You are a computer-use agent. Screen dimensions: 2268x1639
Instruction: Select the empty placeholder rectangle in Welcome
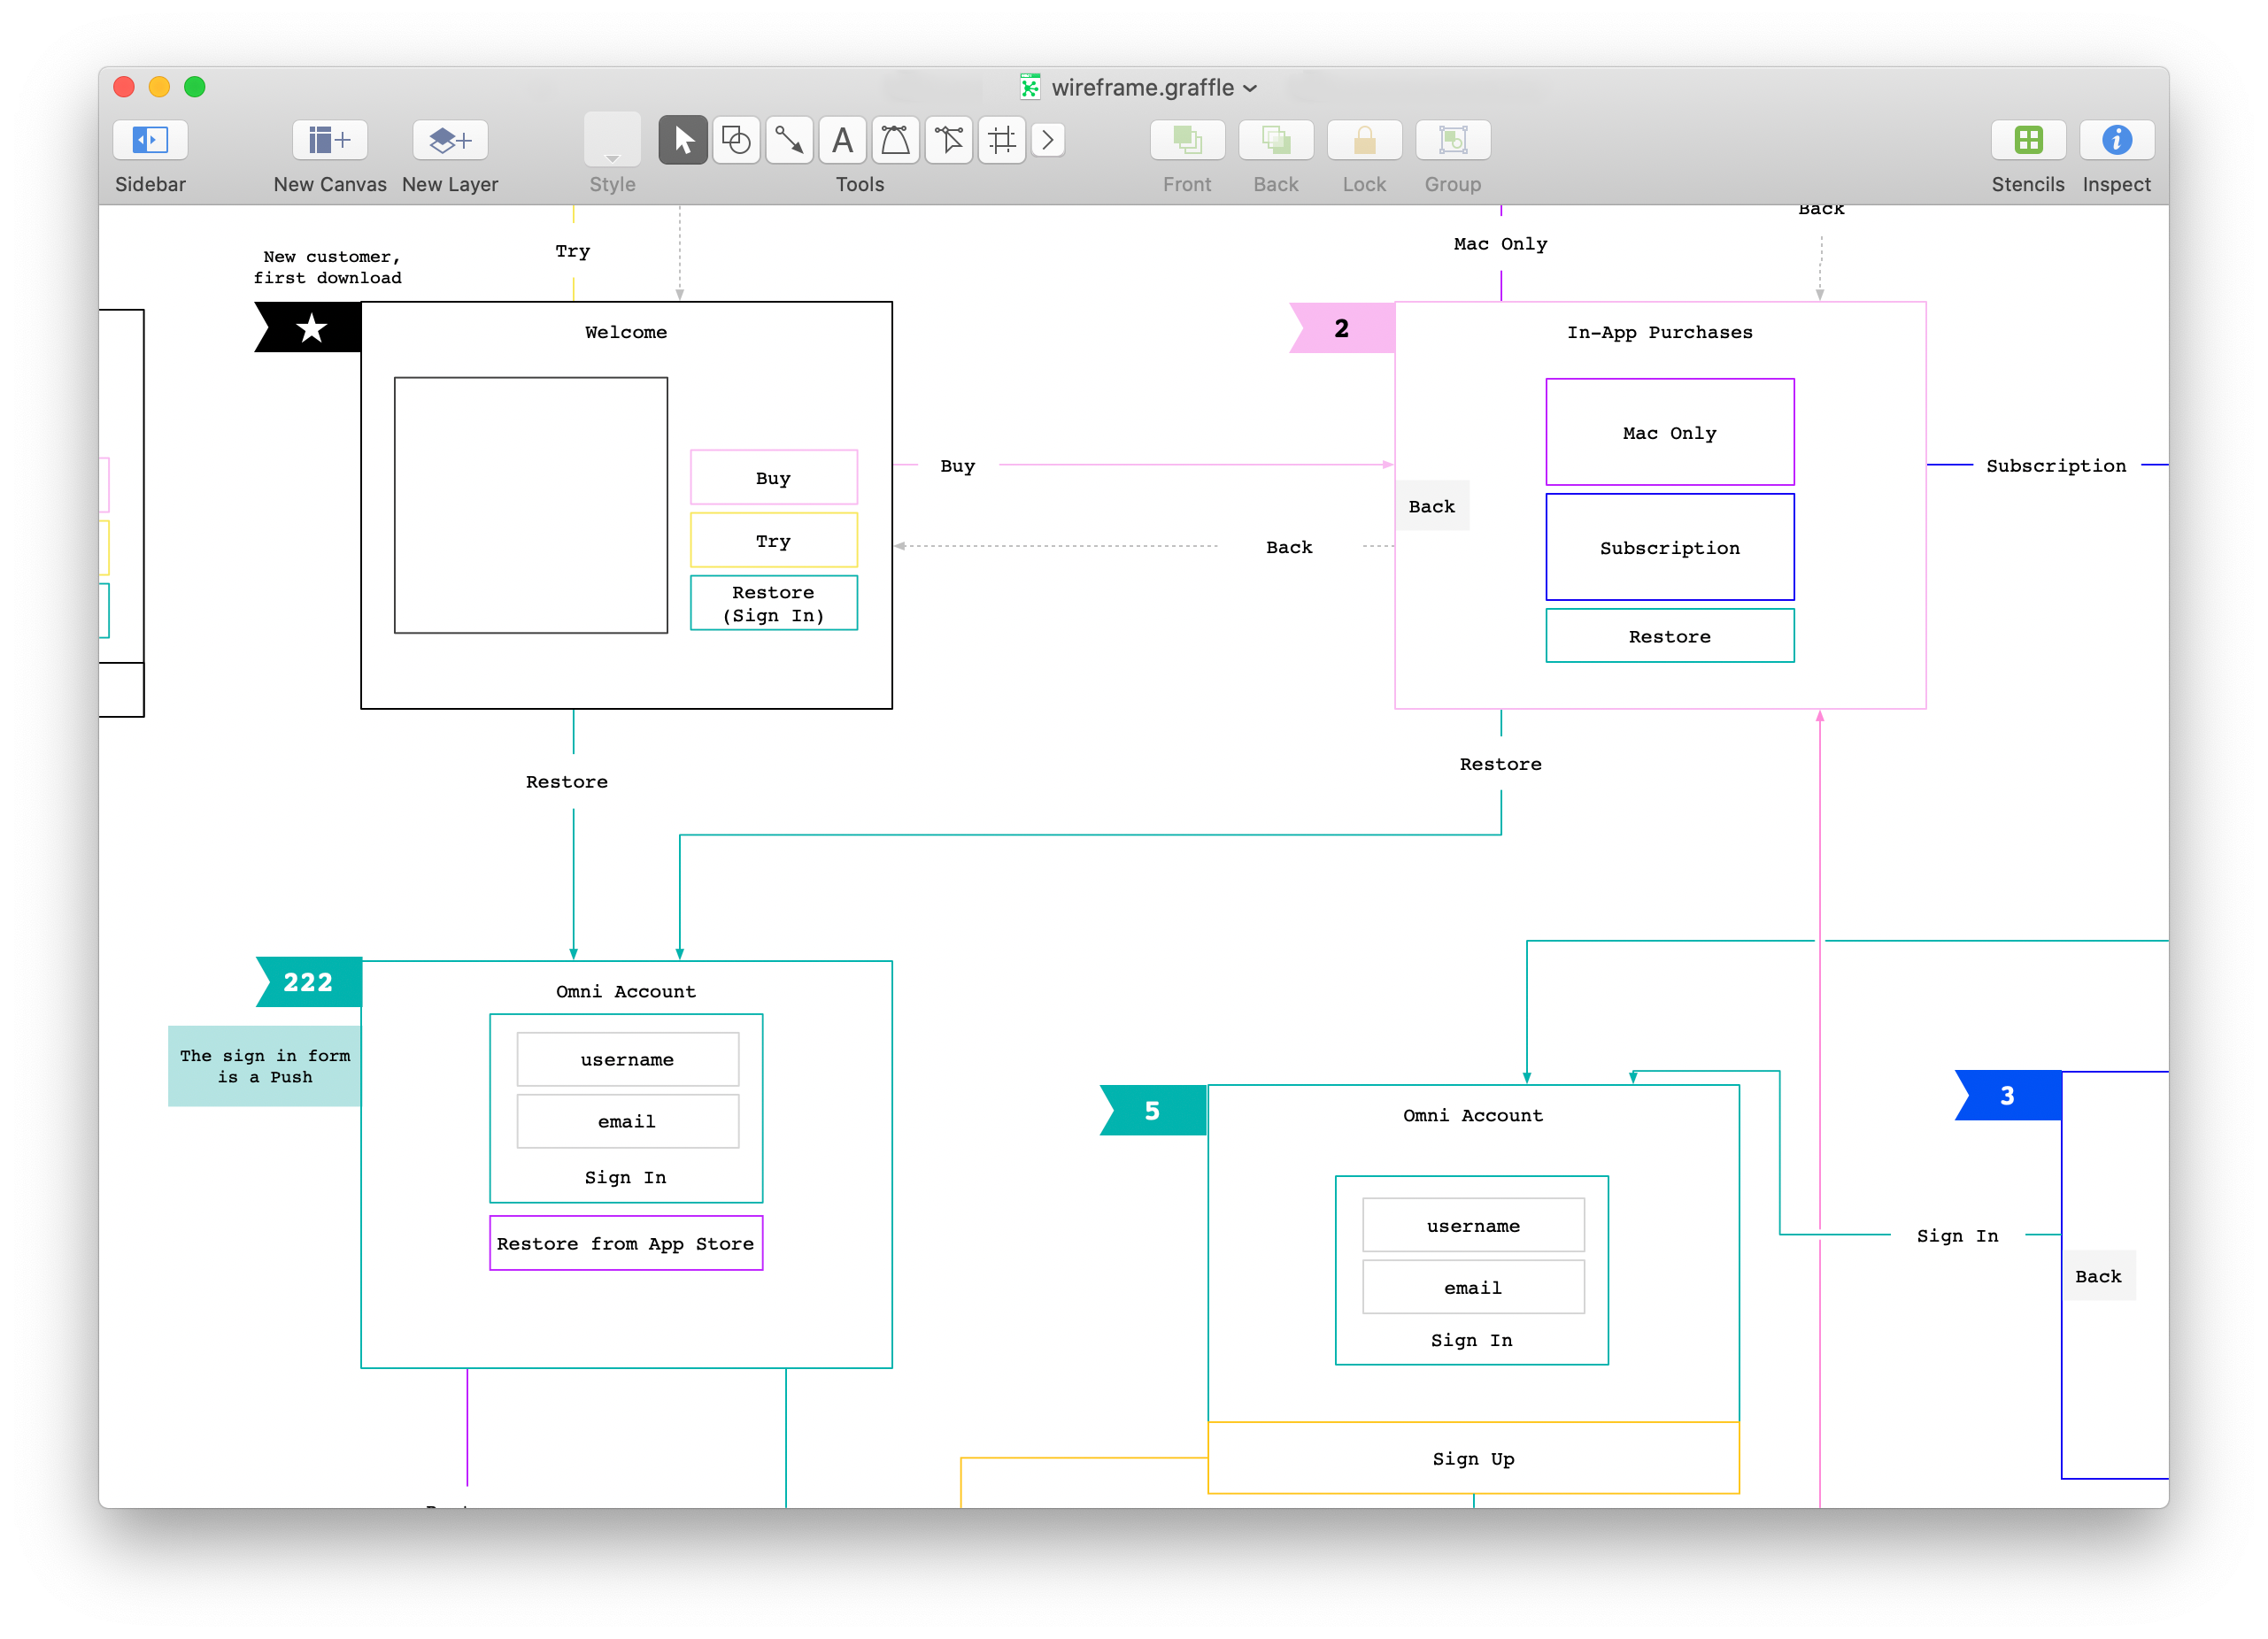(x=531, y=505)
